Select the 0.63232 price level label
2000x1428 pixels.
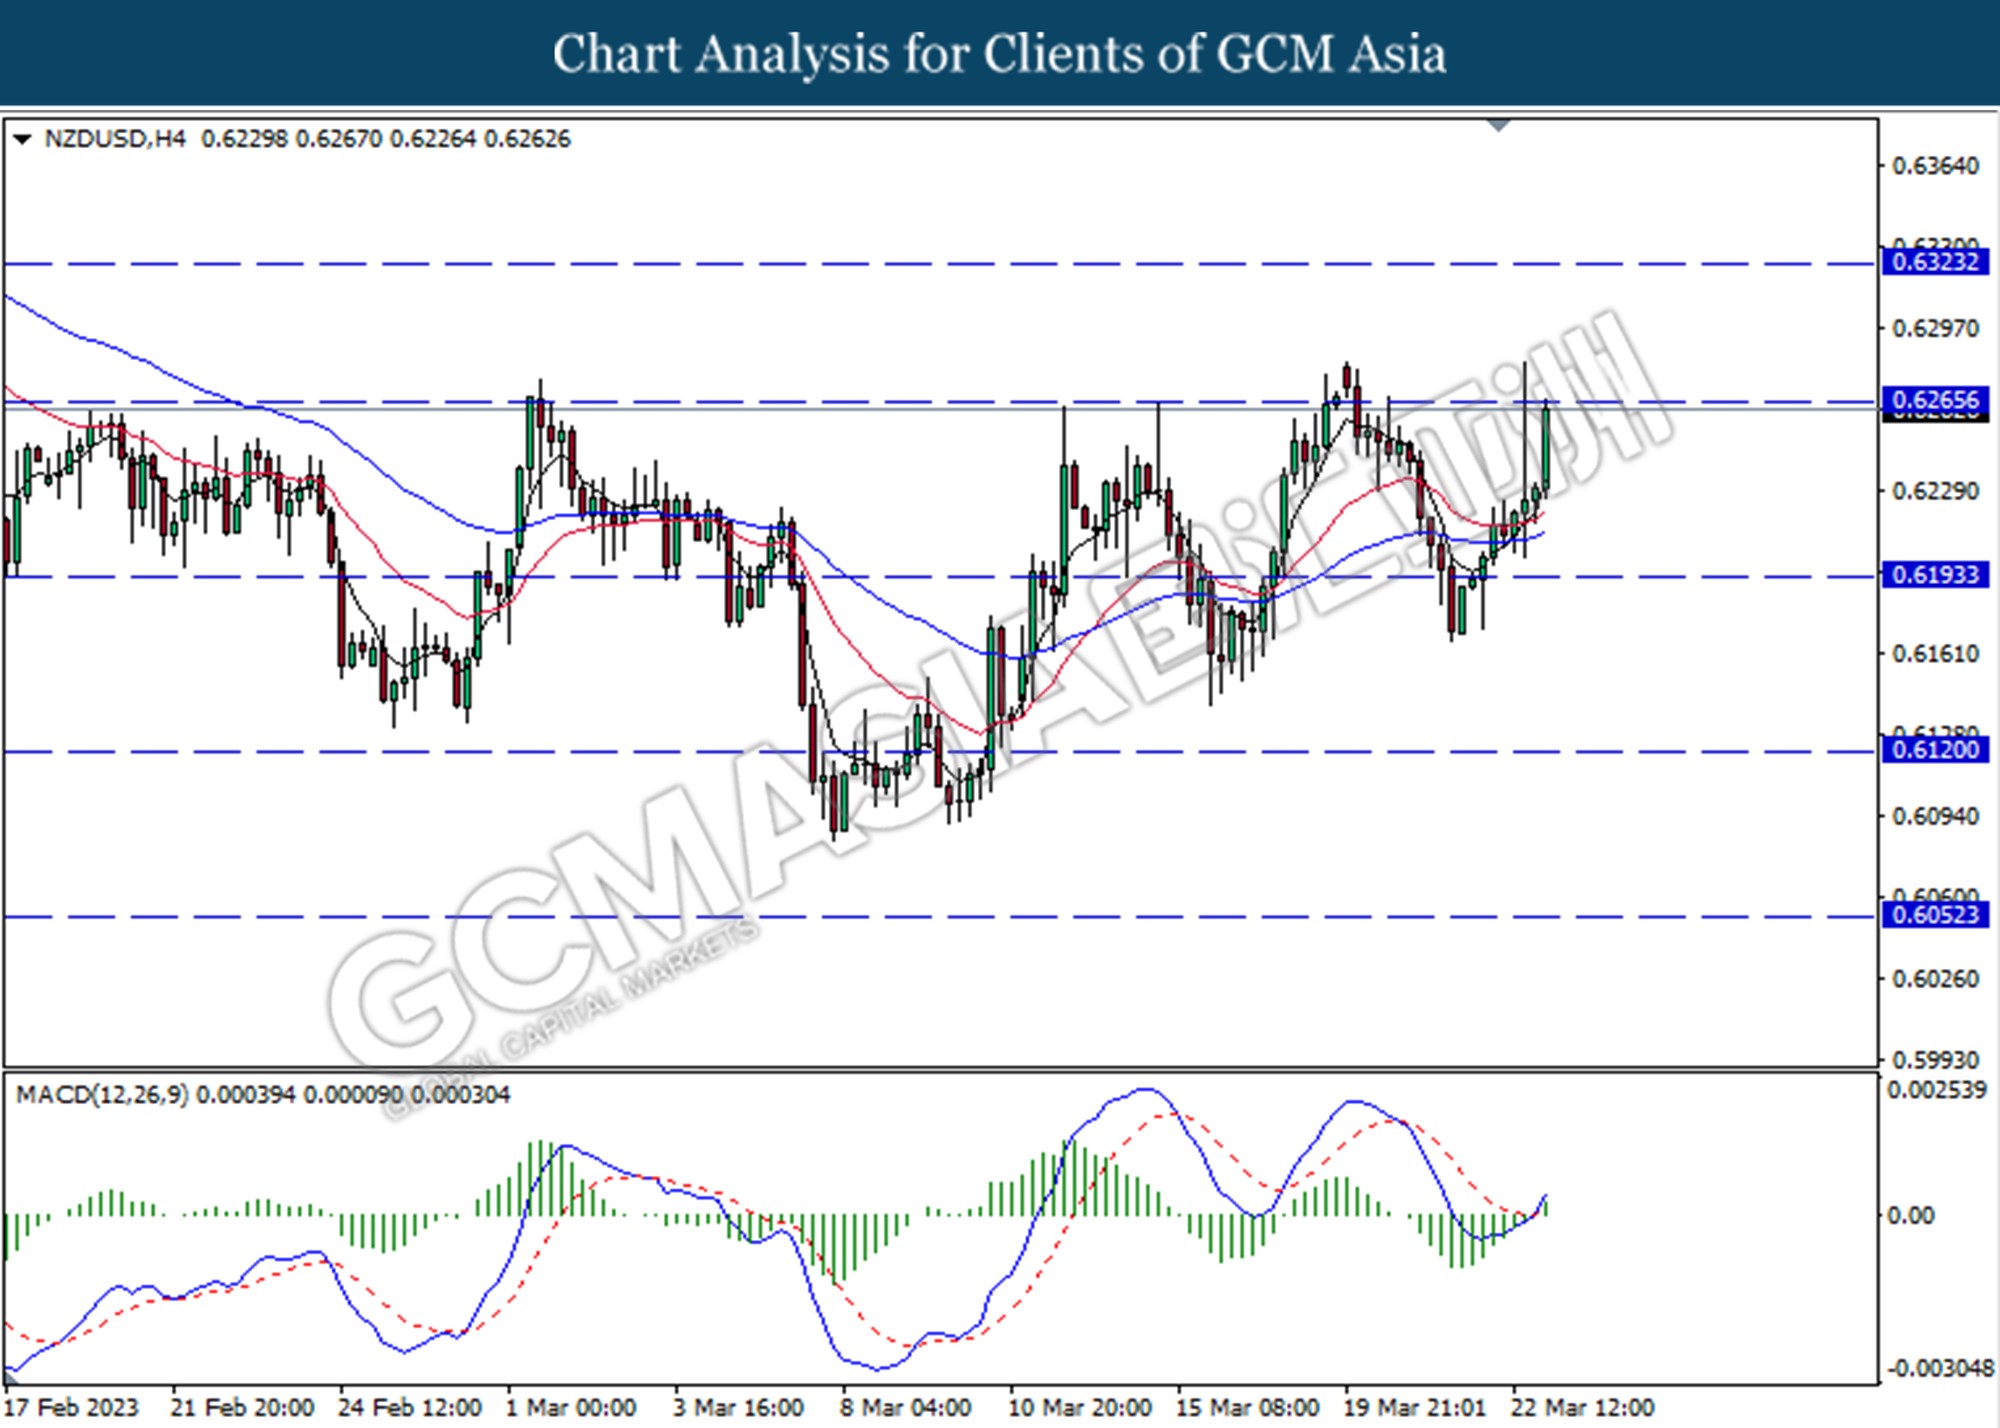click(1935, 262)
